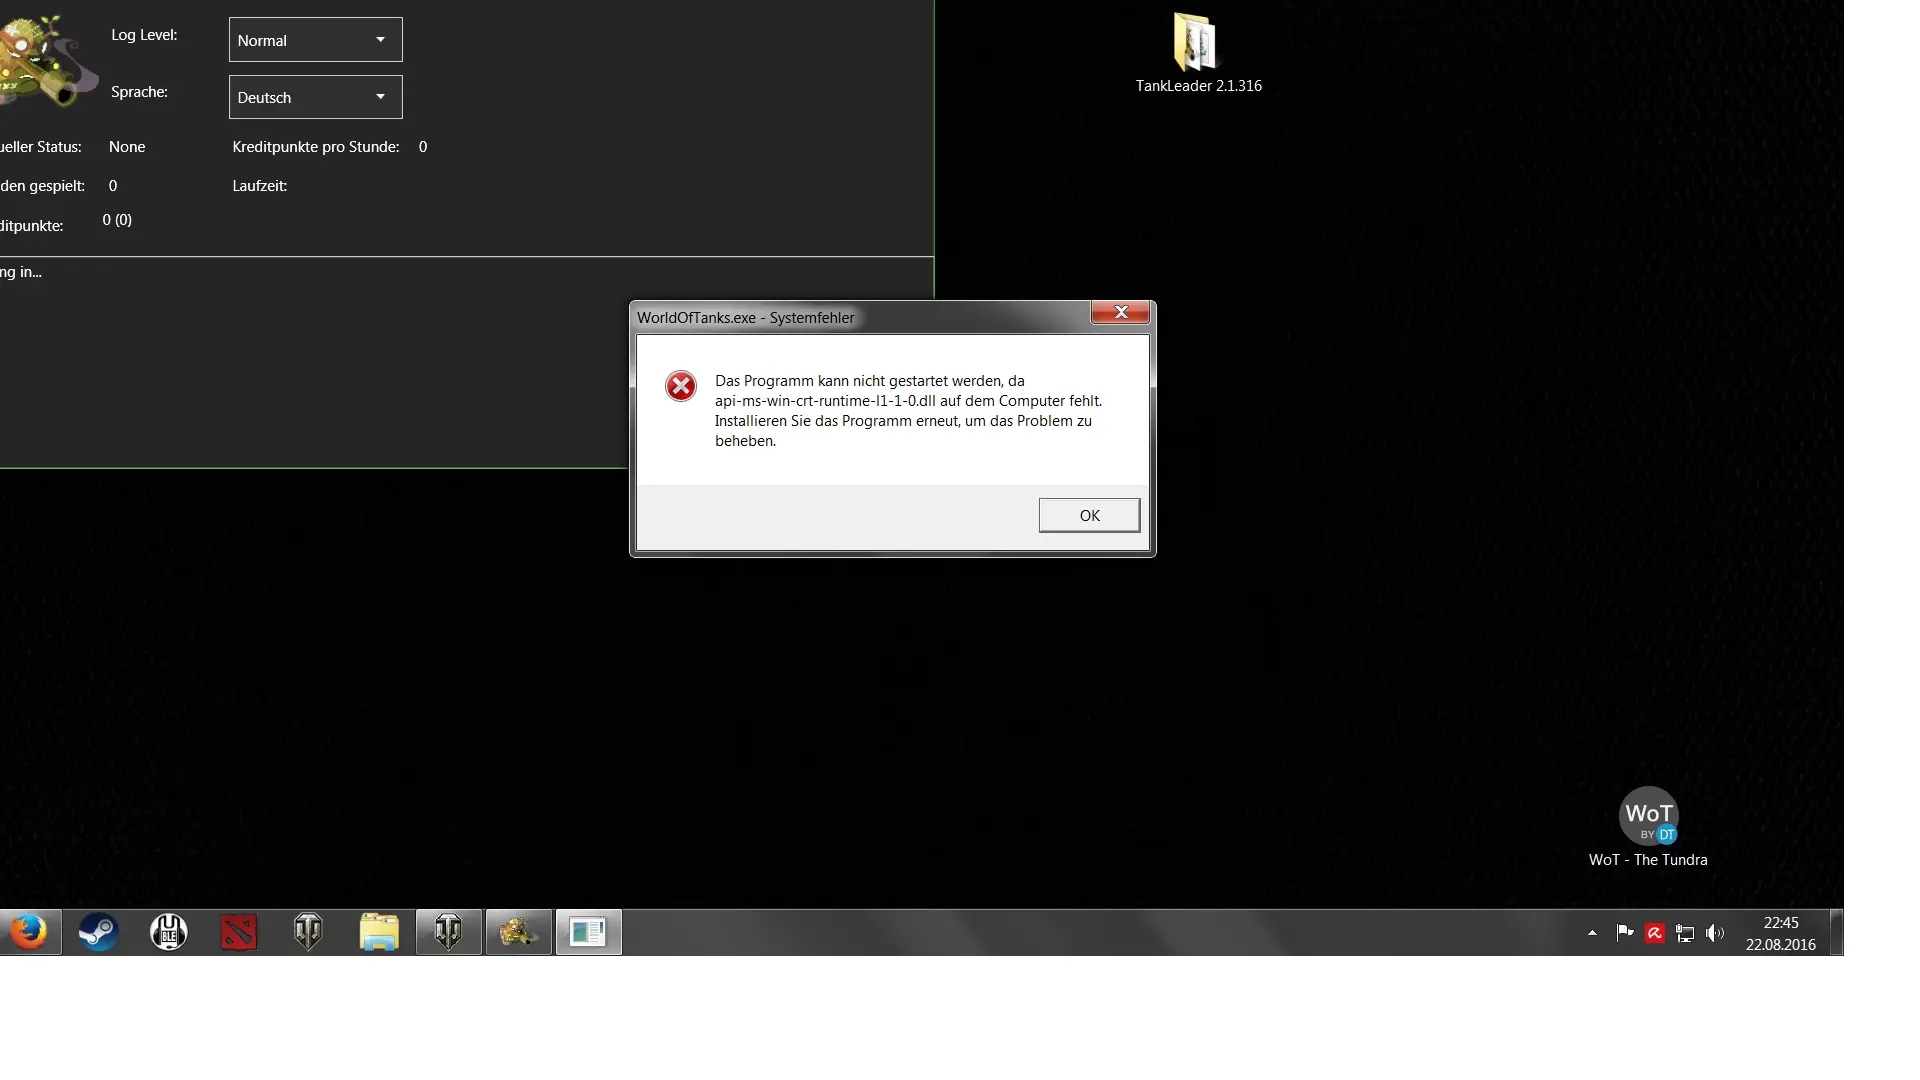Select the WoT - The Tundra desktop shortcut
The width and height of the screenshot is (1920, 1080).
click(1648, 827)
